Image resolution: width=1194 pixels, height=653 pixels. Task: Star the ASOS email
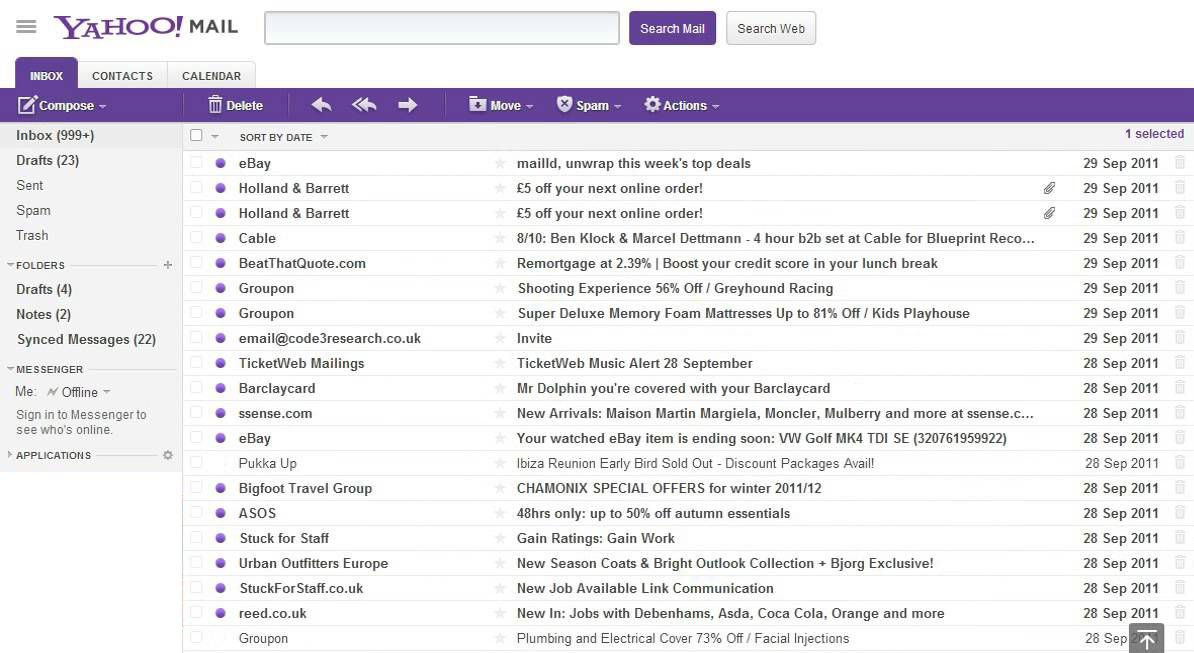[x=500, y=513]
